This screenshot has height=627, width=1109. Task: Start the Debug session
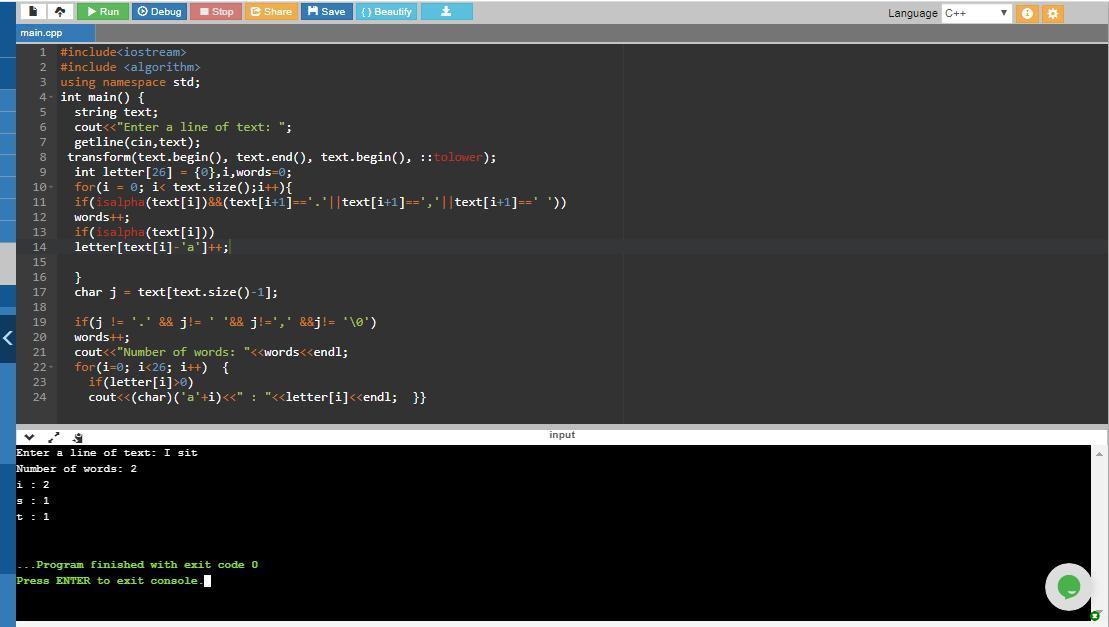tap(159, 12)
